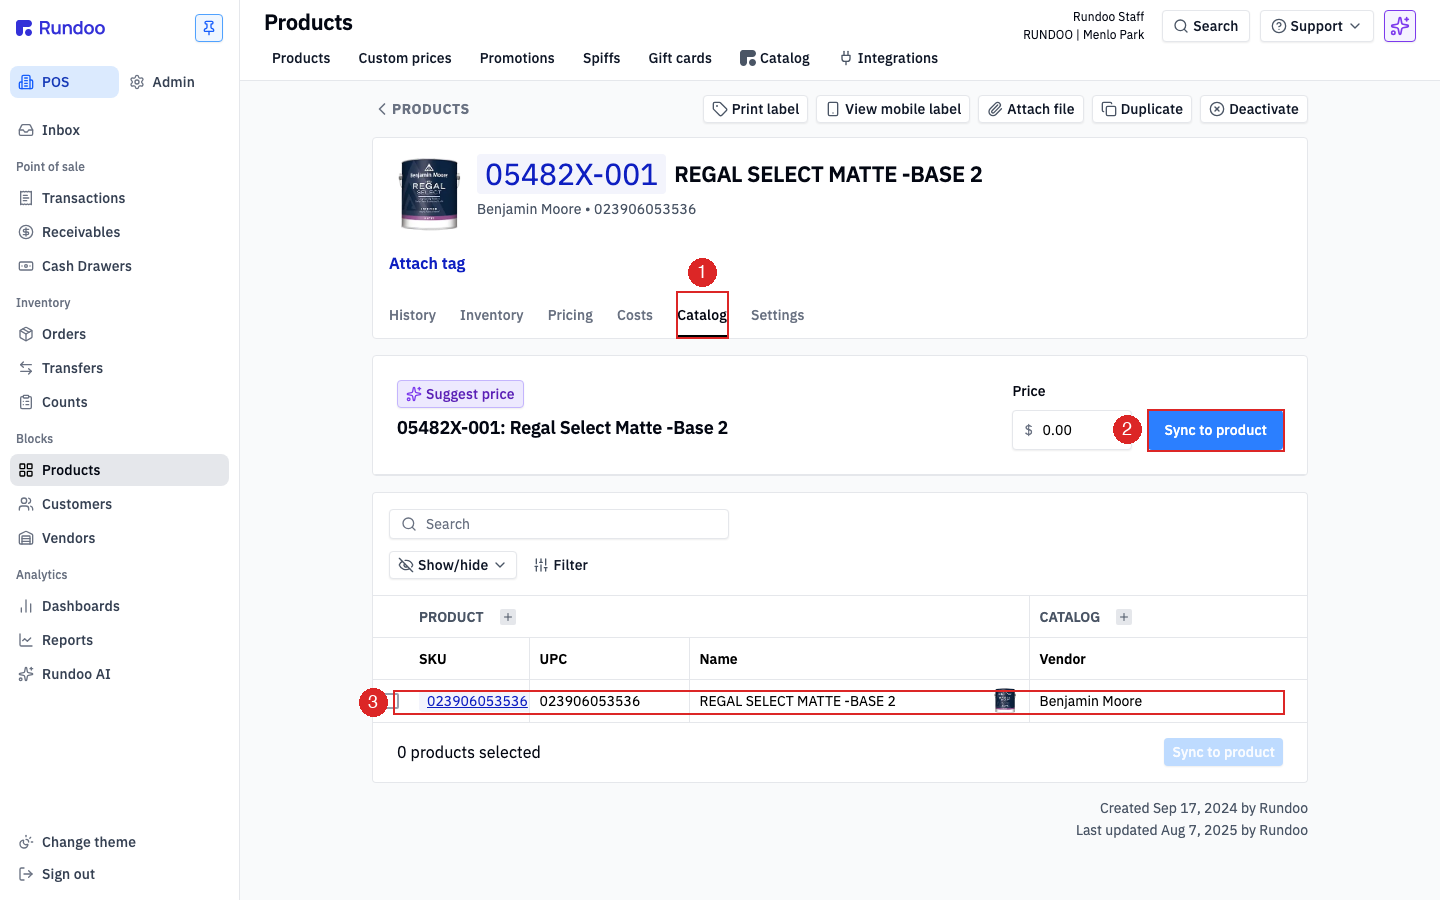Viewport: 1440px width, 900px height.
Task: Click the Name column header
Action: 718,659
